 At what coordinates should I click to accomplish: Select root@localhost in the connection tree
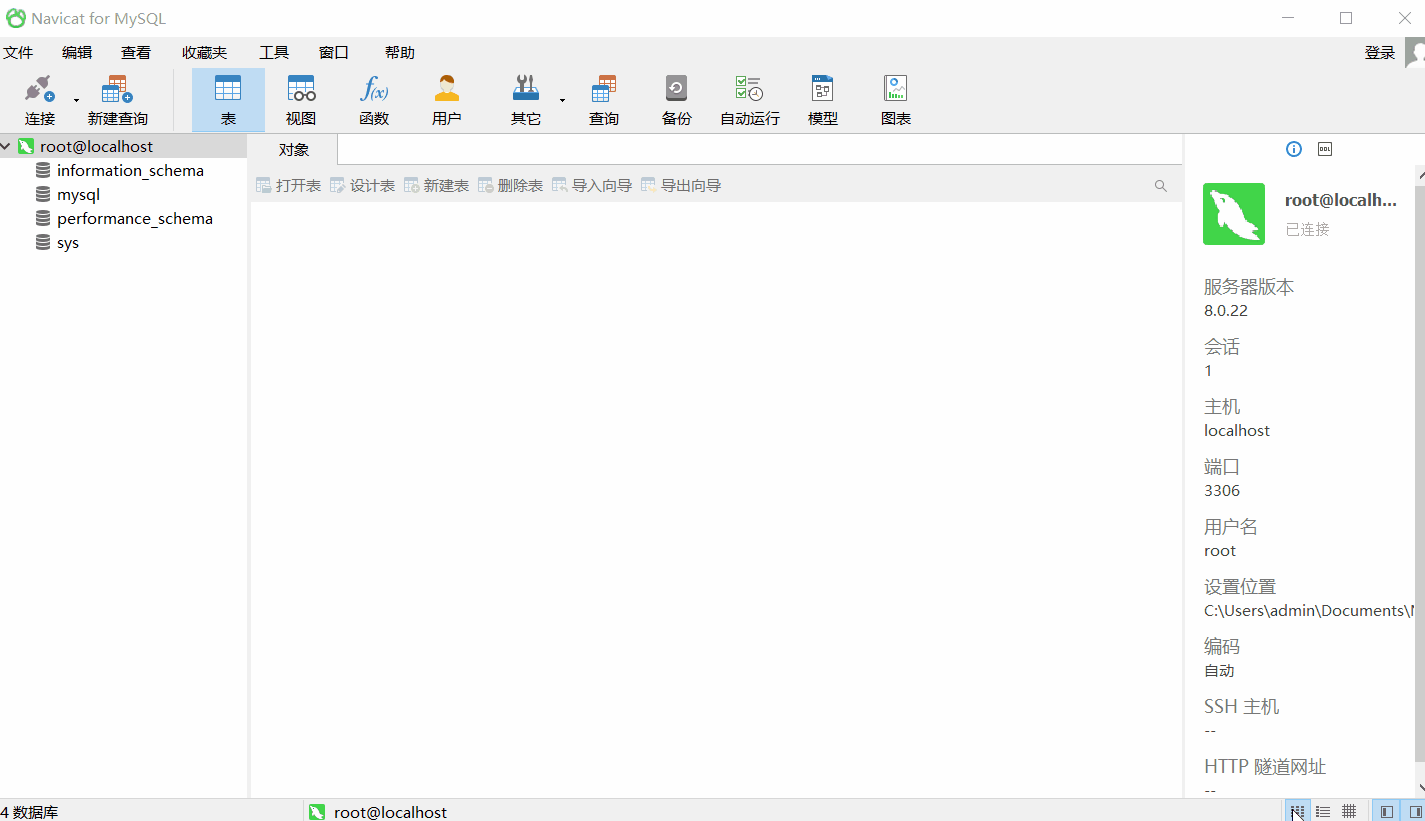coord(97,146)
